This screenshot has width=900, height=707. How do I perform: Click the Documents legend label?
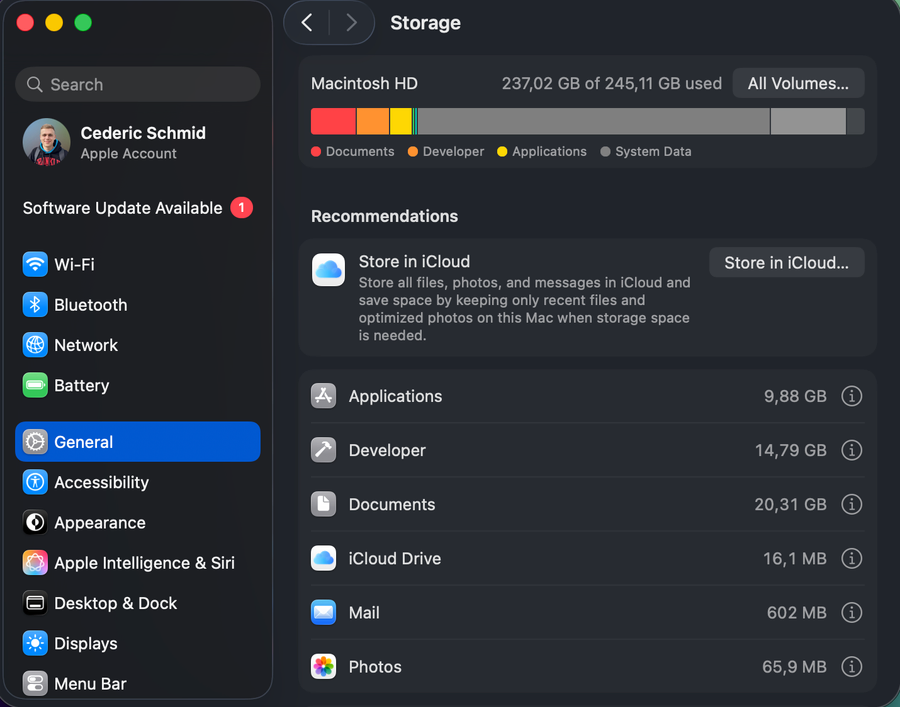pyautogui.click(x=360, y=152)
